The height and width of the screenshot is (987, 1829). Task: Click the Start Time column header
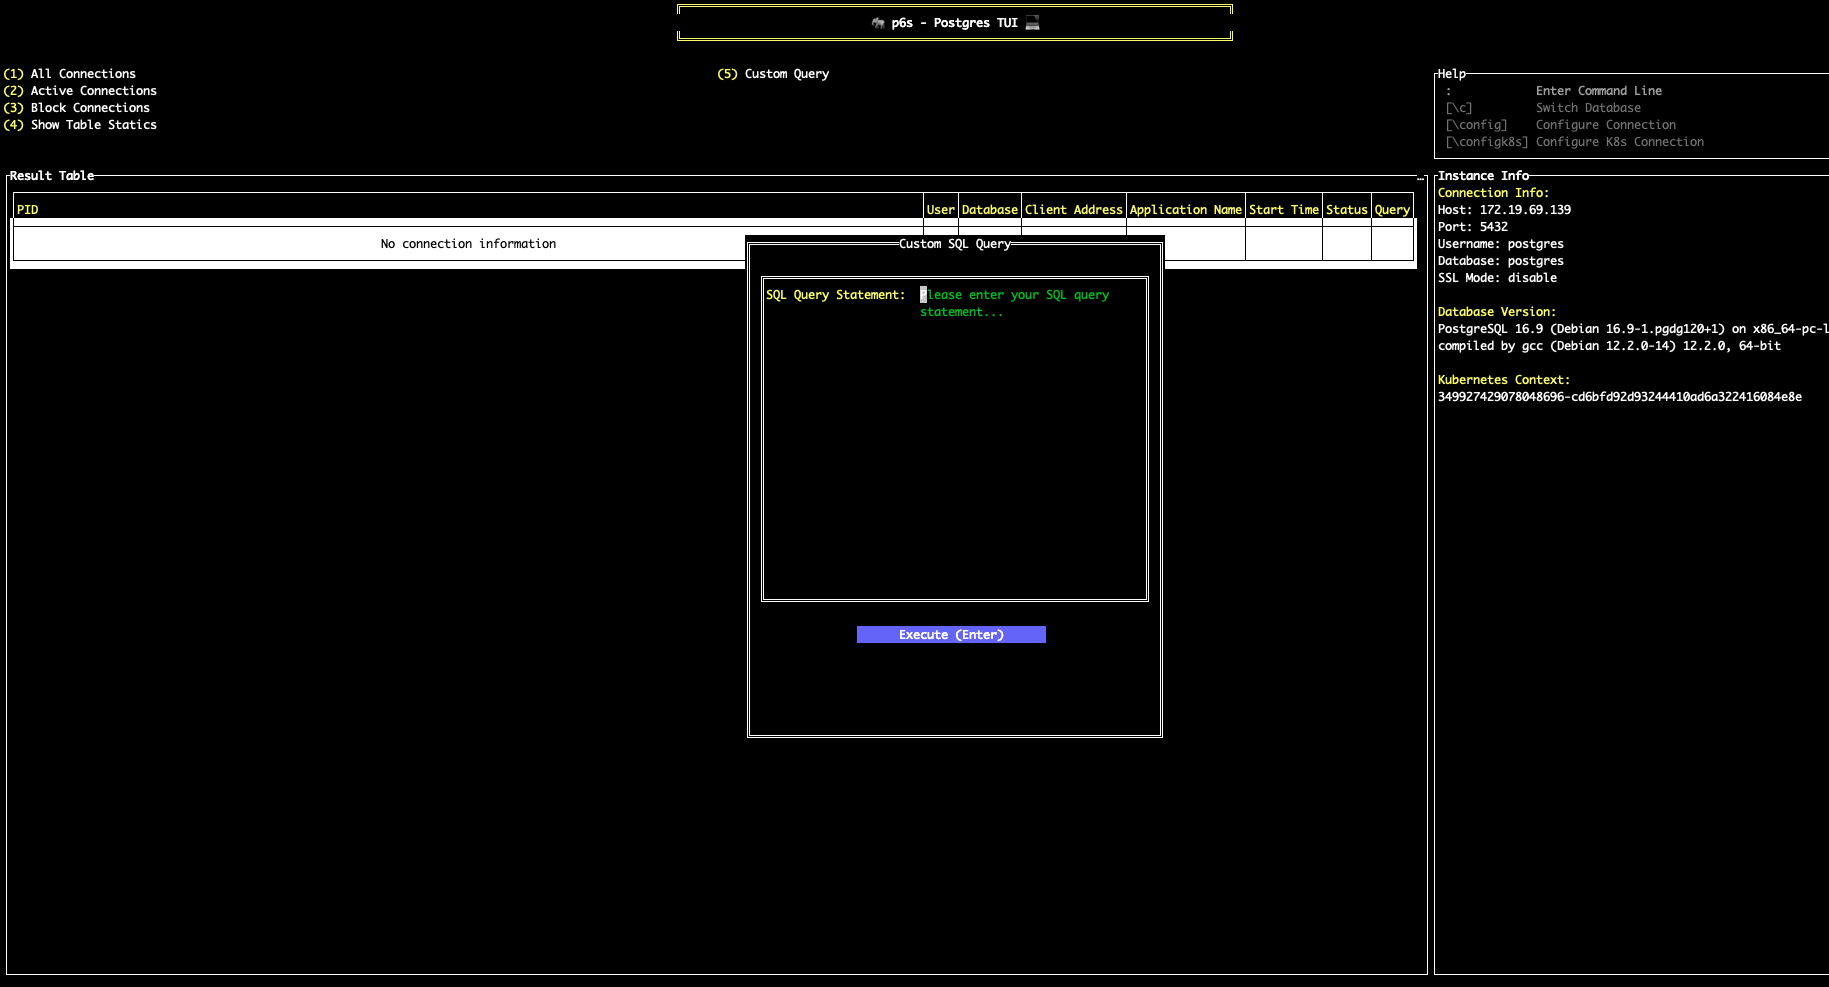[1284, 210]
